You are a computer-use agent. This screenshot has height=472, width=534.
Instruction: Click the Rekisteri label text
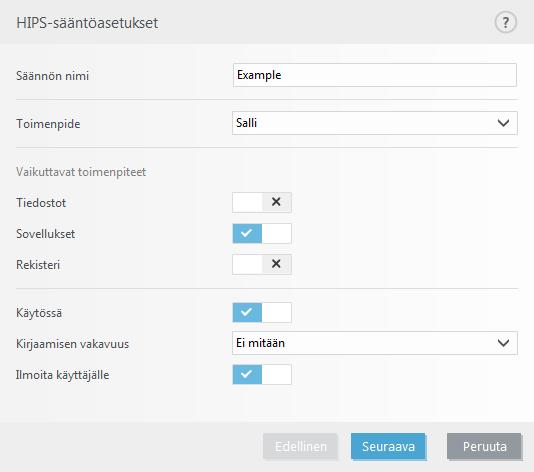pyautogui.click(x=38, y=265)
